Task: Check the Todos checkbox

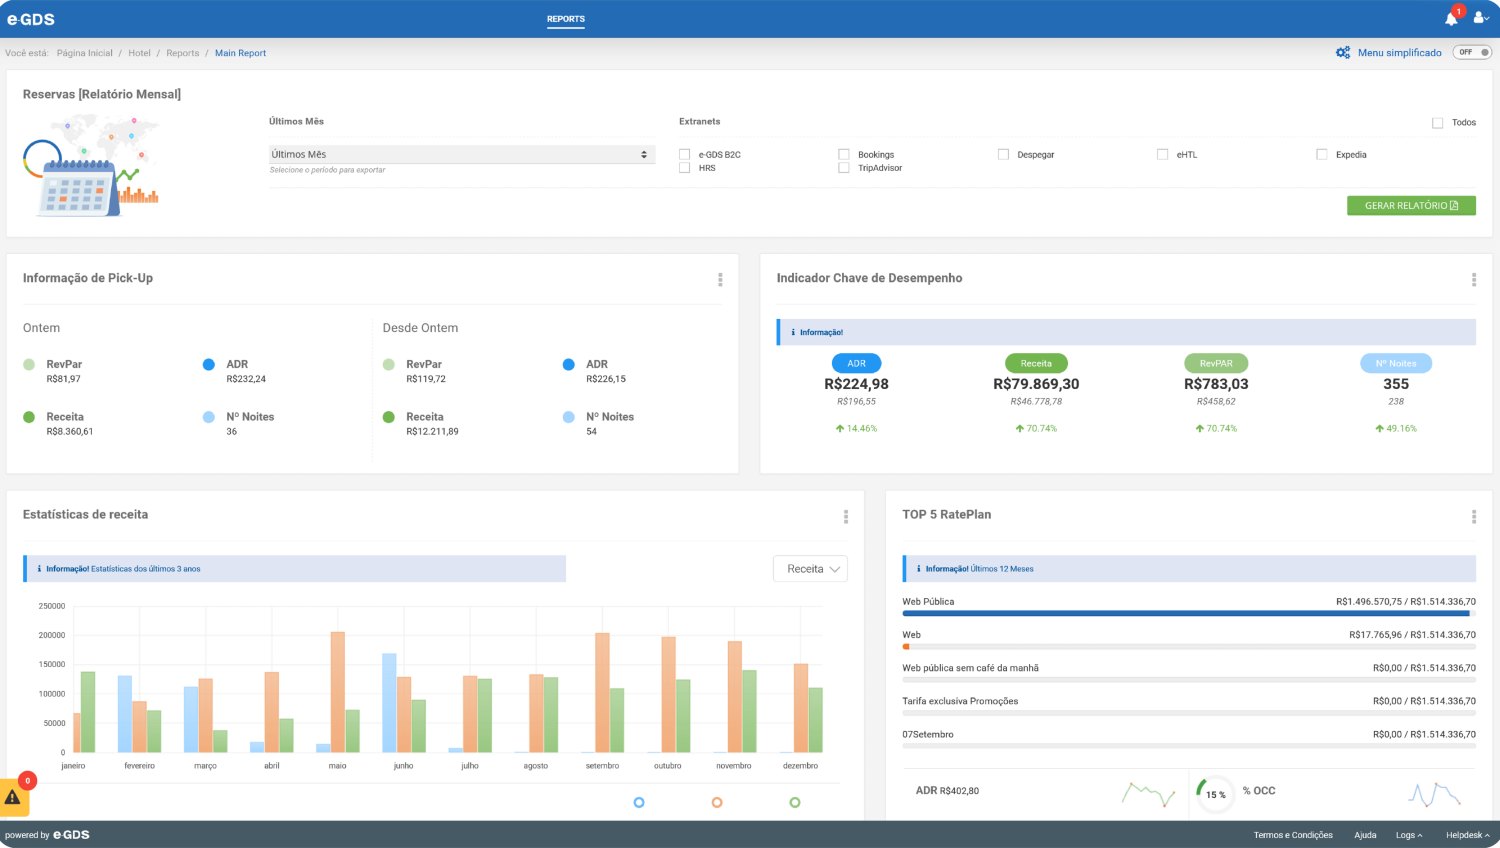Action: tap(1437, 123)
